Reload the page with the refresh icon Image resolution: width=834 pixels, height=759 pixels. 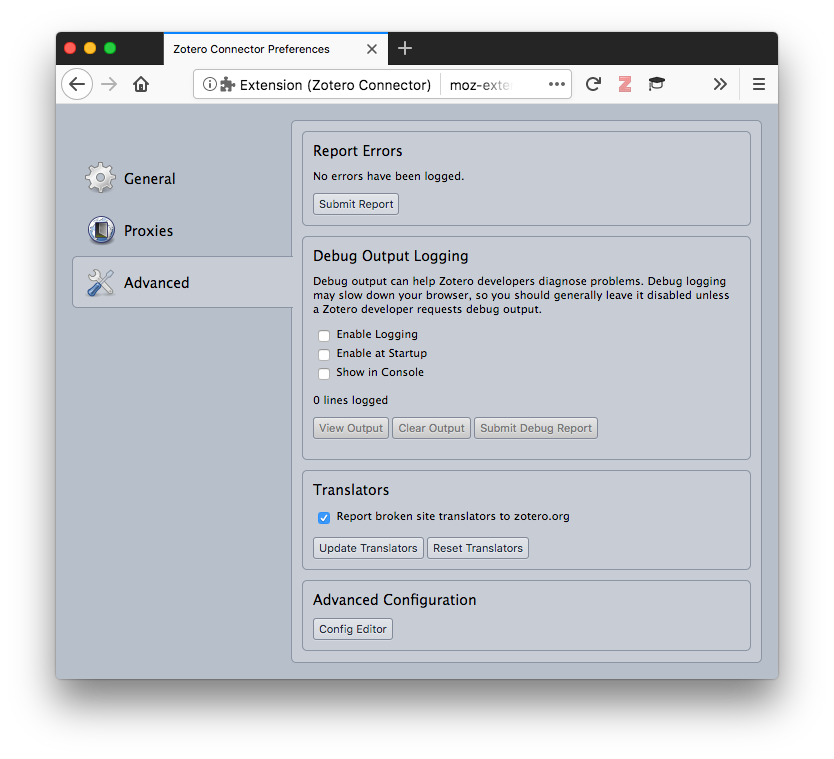coord(593,84)
